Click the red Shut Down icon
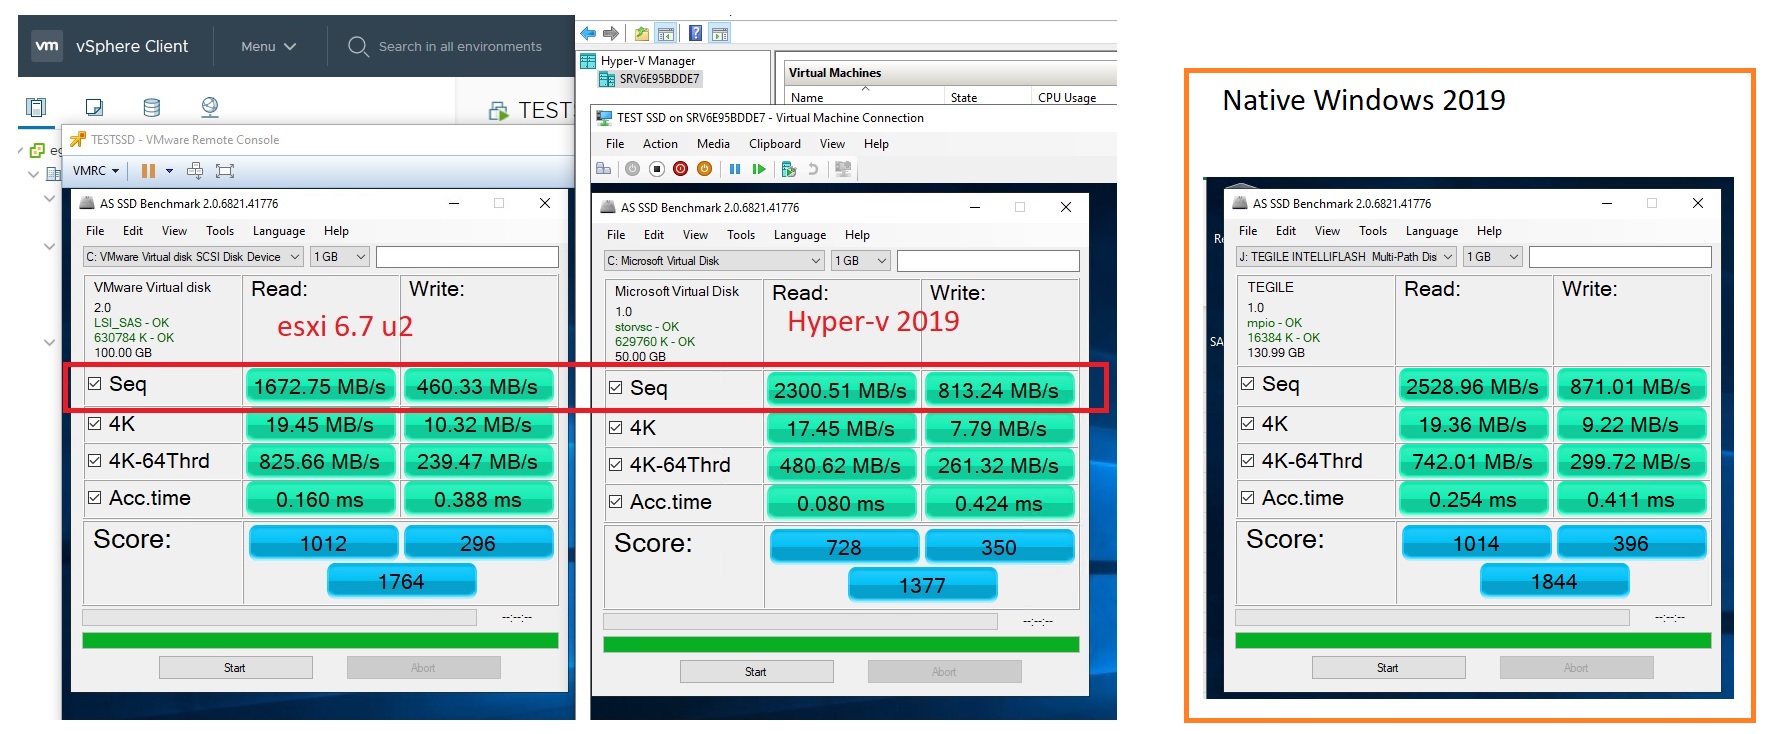 680,169
